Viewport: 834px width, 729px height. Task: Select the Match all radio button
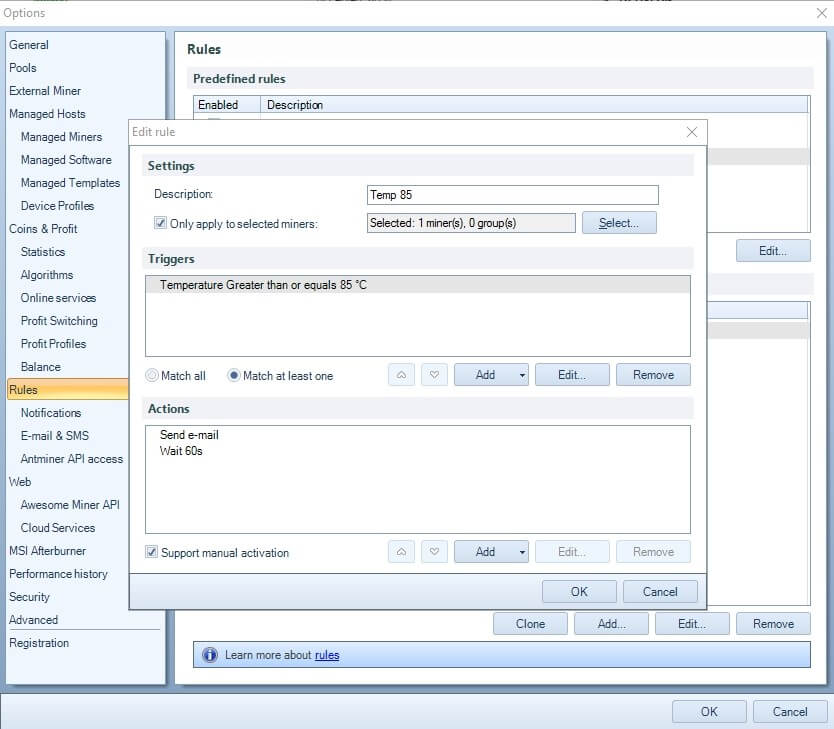[x=152, y=375]
